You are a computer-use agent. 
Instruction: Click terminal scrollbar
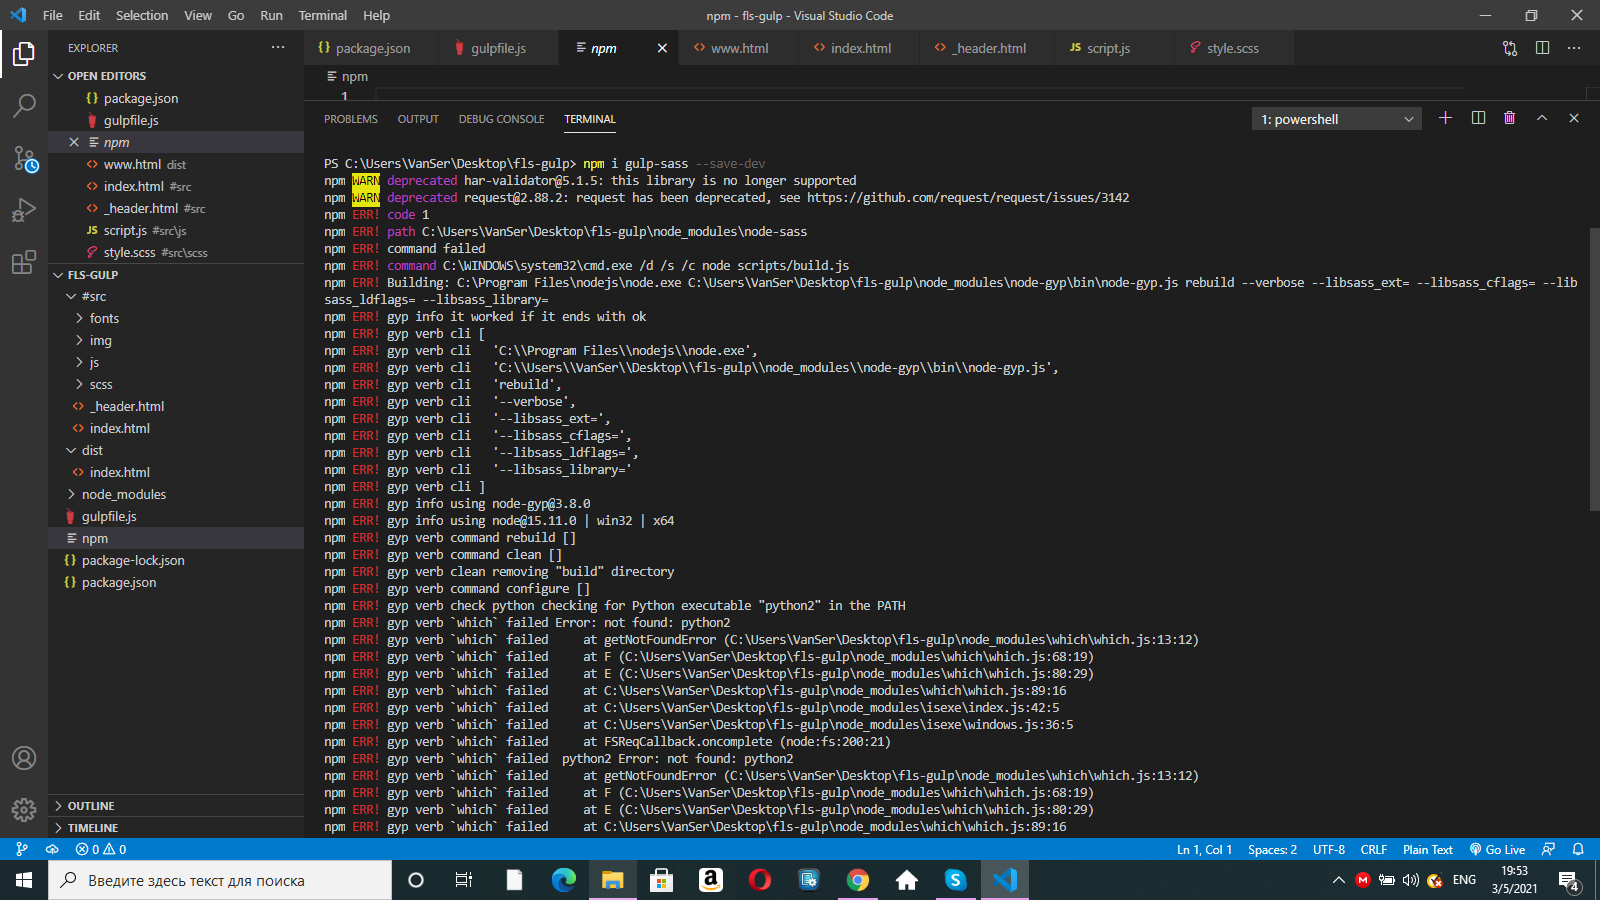pos(1595,370)
